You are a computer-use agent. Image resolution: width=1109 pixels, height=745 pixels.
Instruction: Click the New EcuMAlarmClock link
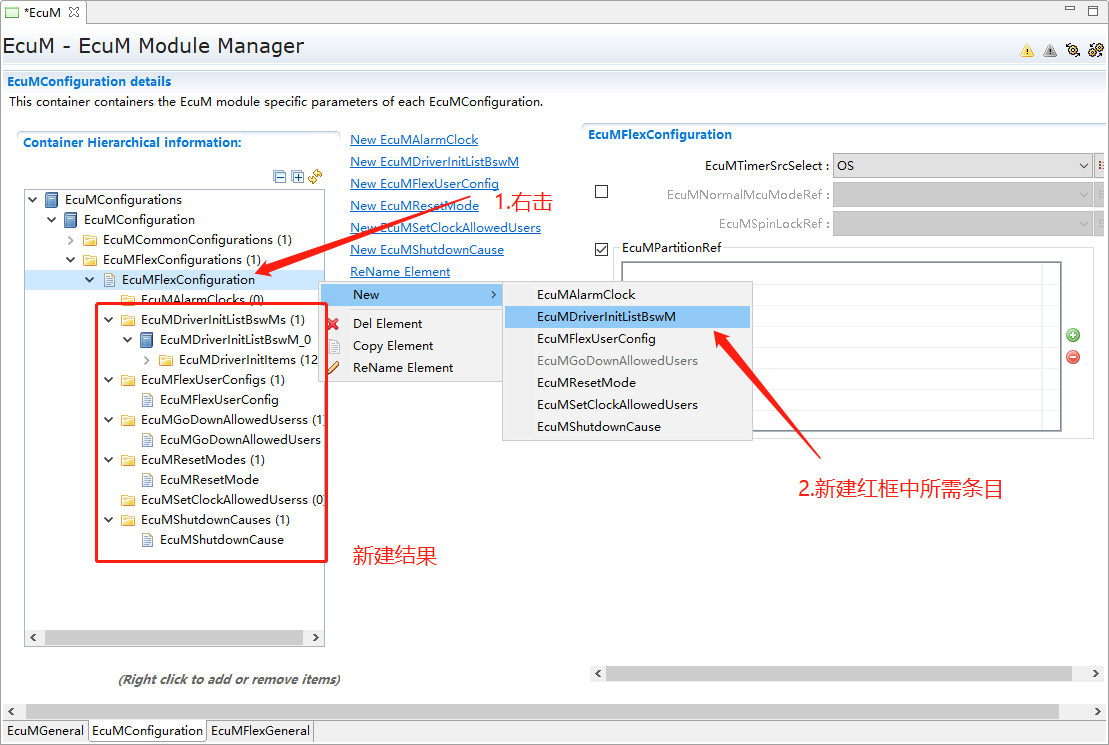414,140
